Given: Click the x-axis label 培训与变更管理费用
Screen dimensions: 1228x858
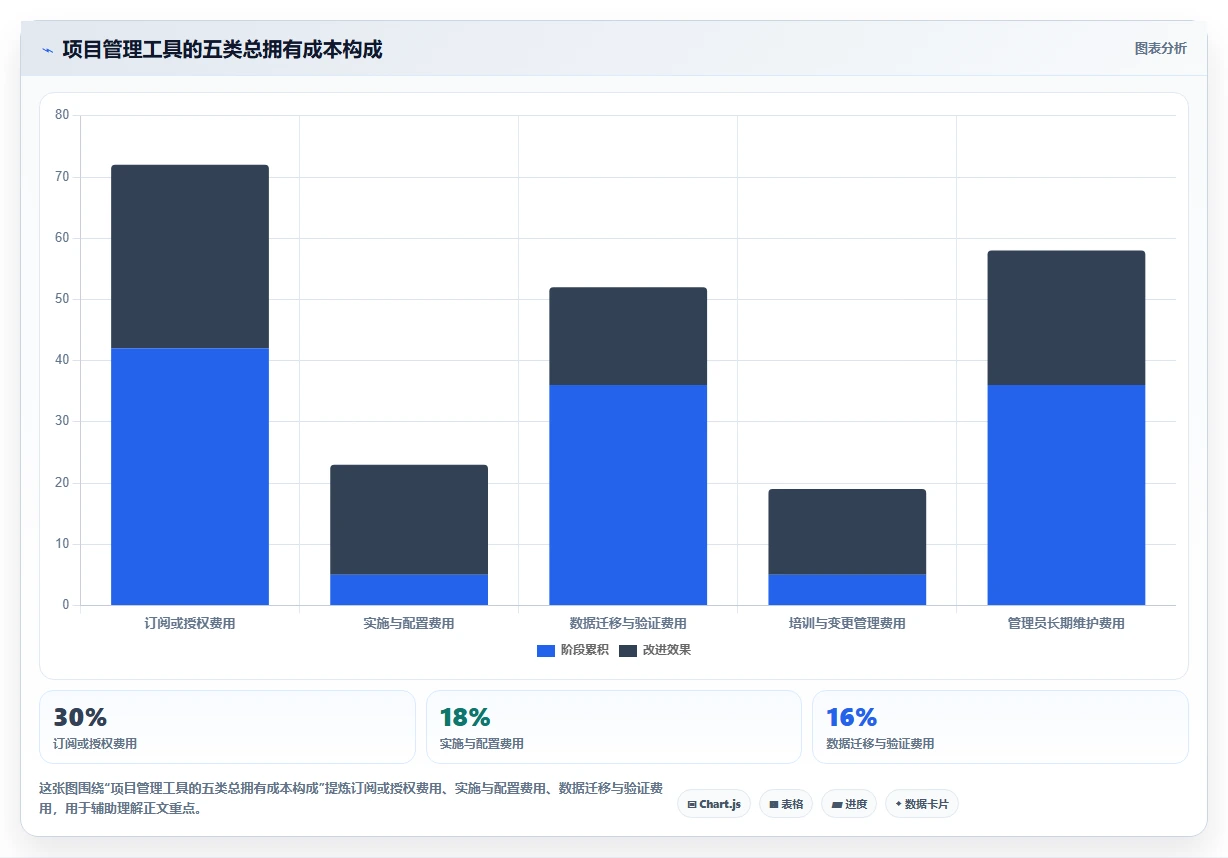Looking at the screenshot, I should [847, 624].
